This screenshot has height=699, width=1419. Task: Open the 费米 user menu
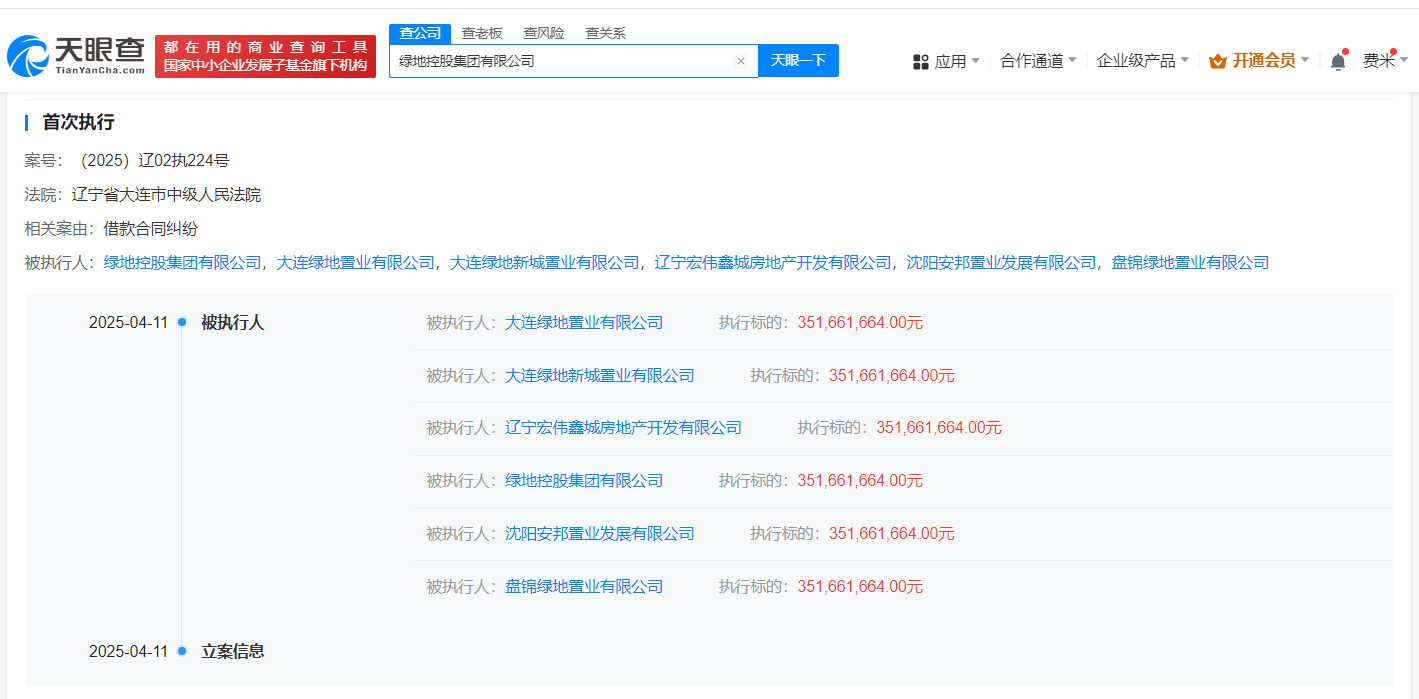[x=1383, y=61]
